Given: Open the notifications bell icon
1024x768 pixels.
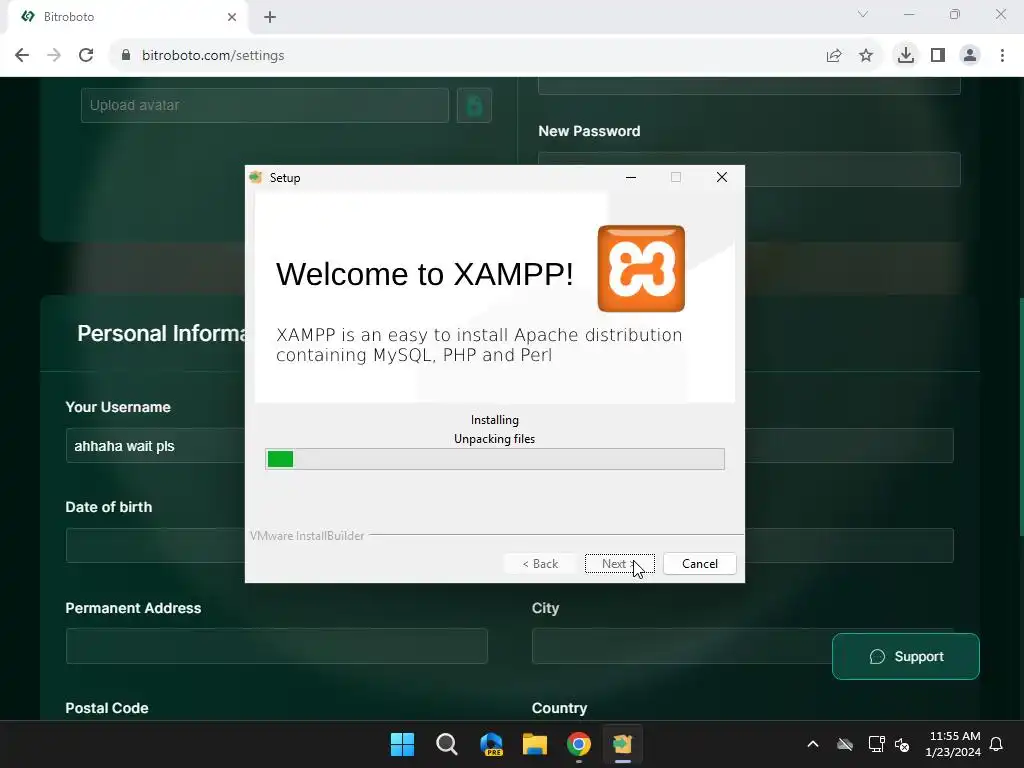Looking at the screenshot, I should (x=997, y=744).
